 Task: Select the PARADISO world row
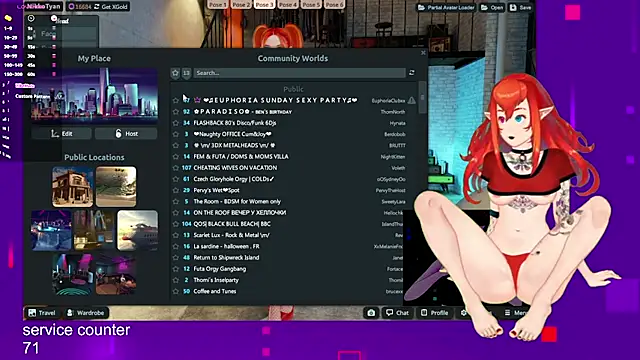[x=293, y=111]
